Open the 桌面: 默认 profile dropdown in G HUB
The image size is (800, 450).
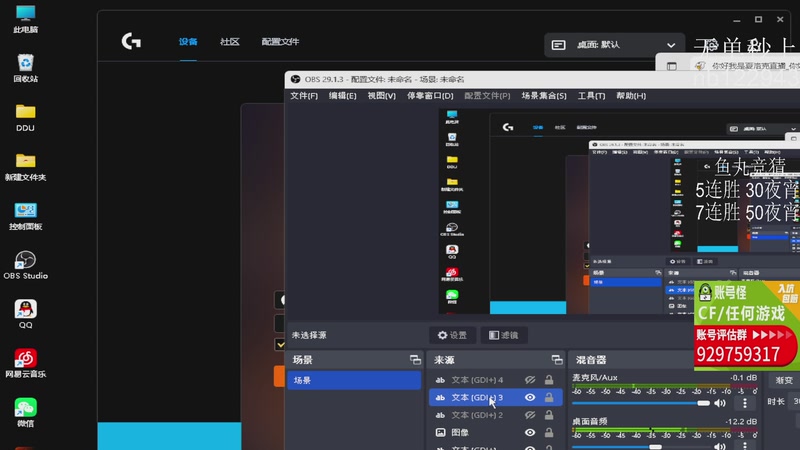pyautogui.click(x=614, y=45)
